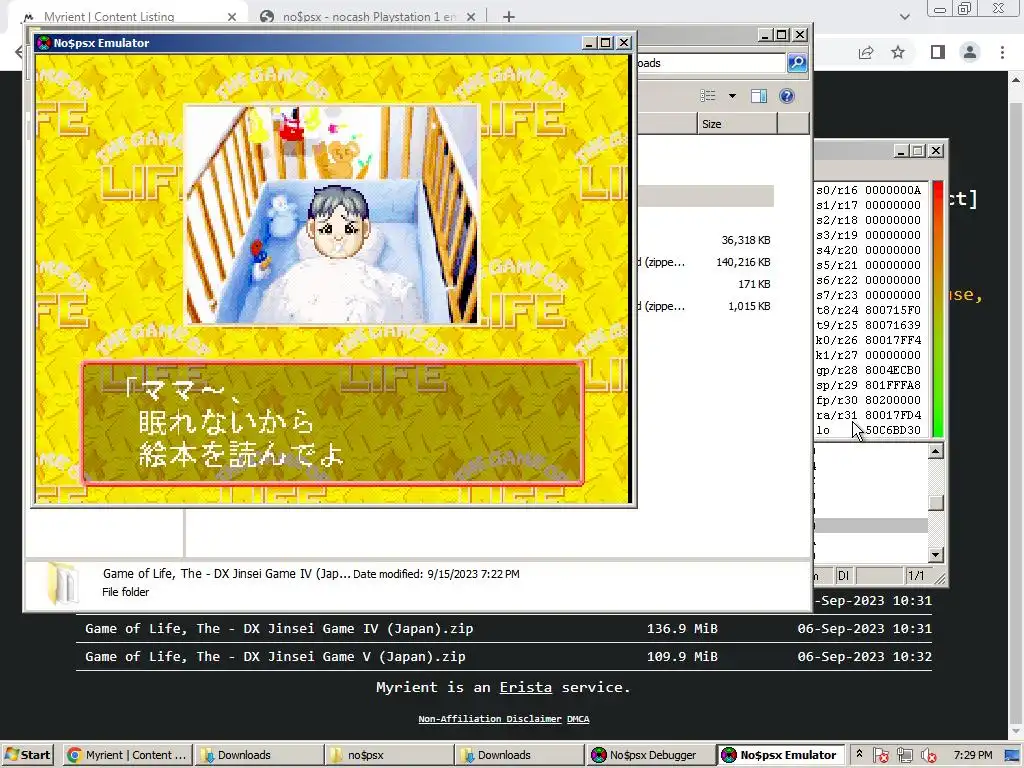This screenshot has width=1024, height=768.
Task: Click the flag security tray icon
Action: coord(880,756)
